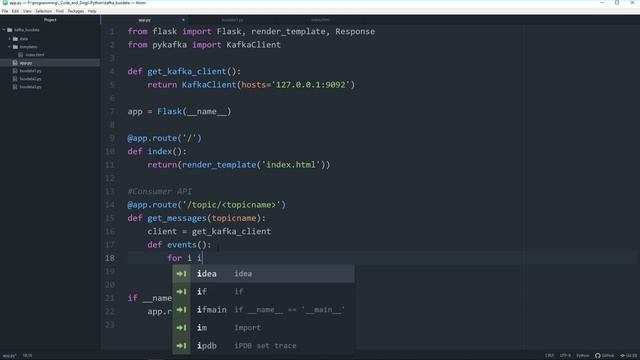Screen dimensions: 640x360
Task: Place cursor in 'def get_kafka_client():' line
Action: click(184, 71)
